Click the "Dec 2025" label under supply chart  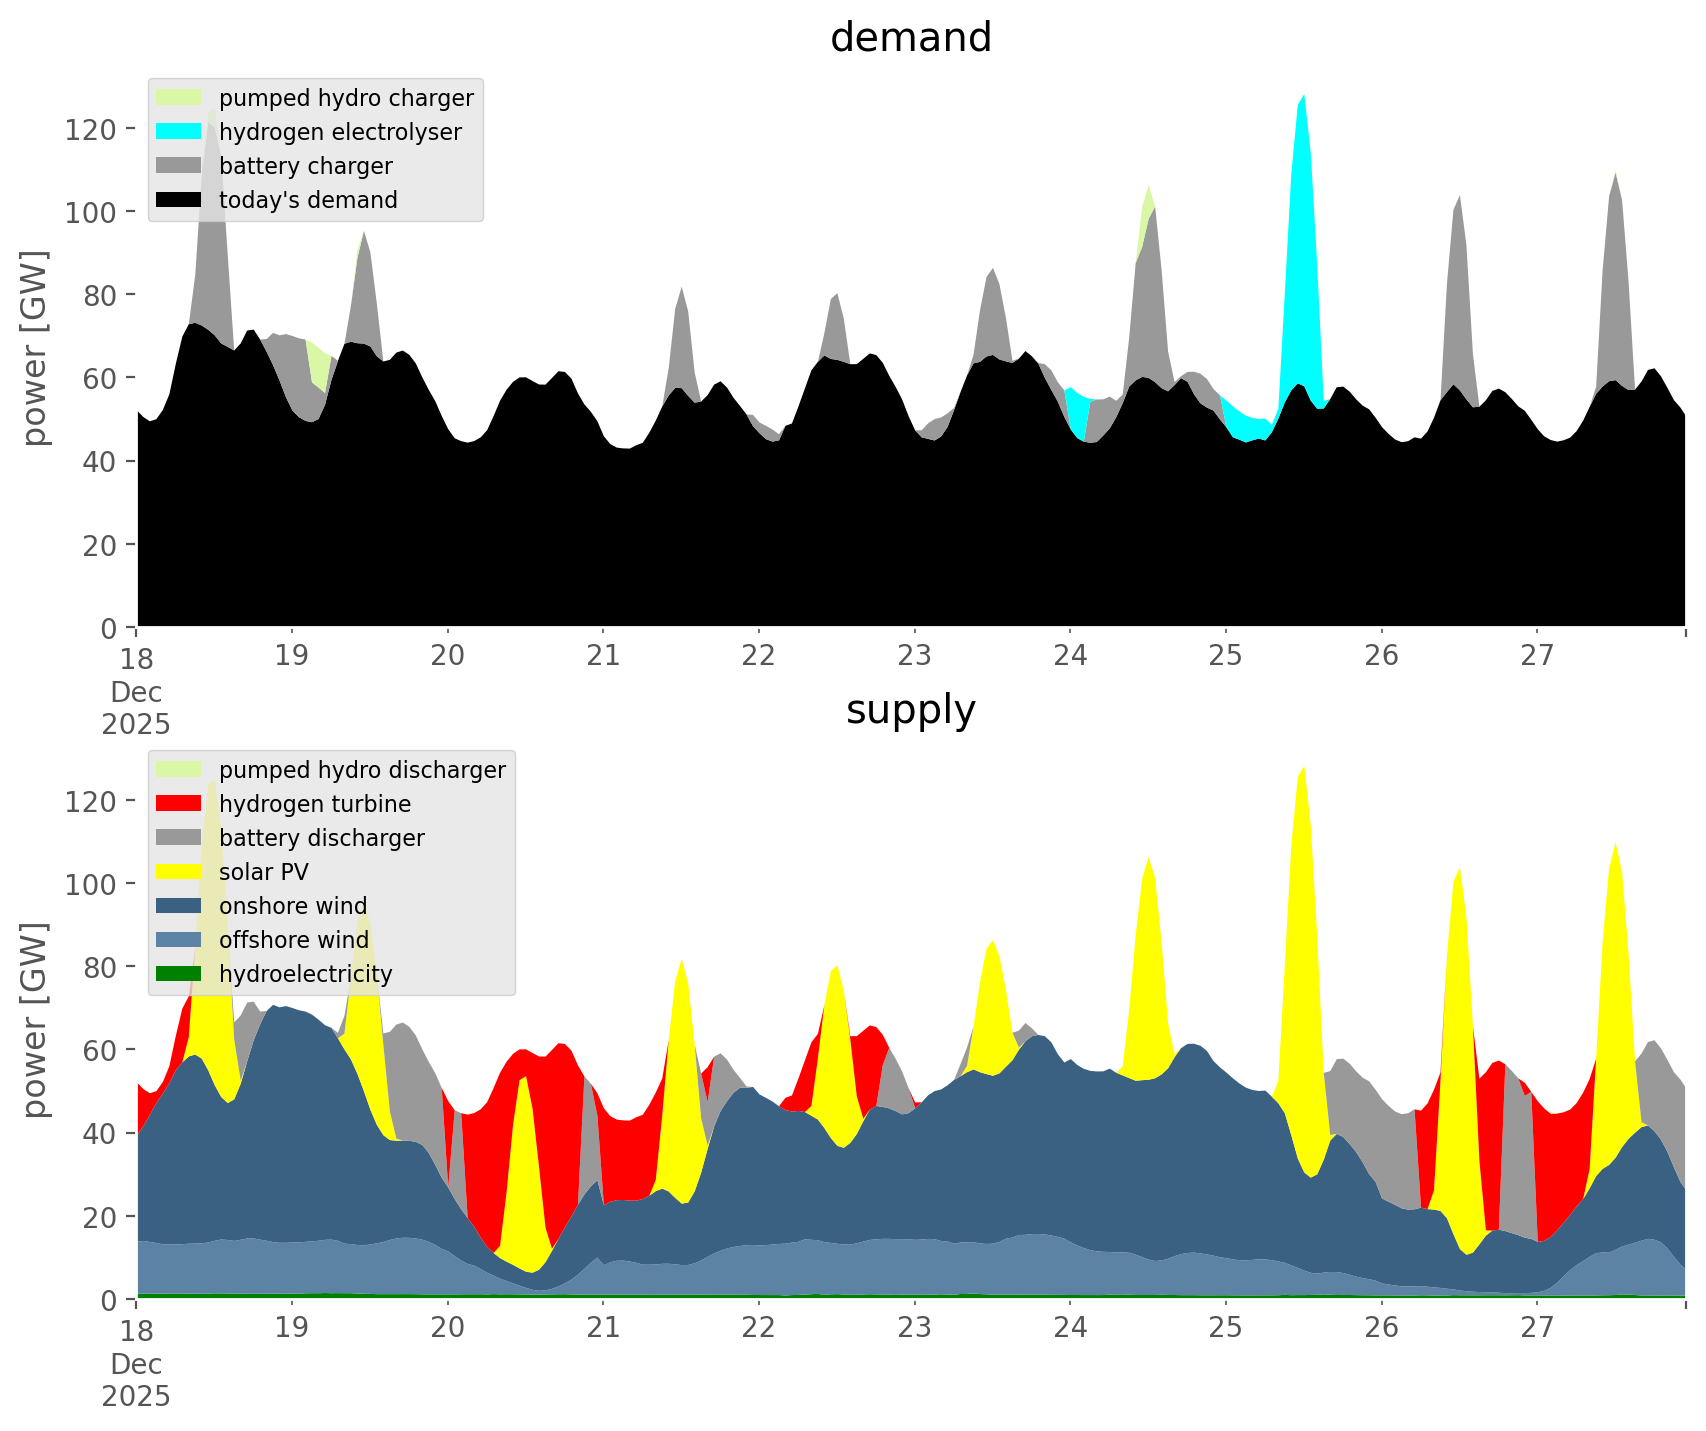coord(136,1380)
